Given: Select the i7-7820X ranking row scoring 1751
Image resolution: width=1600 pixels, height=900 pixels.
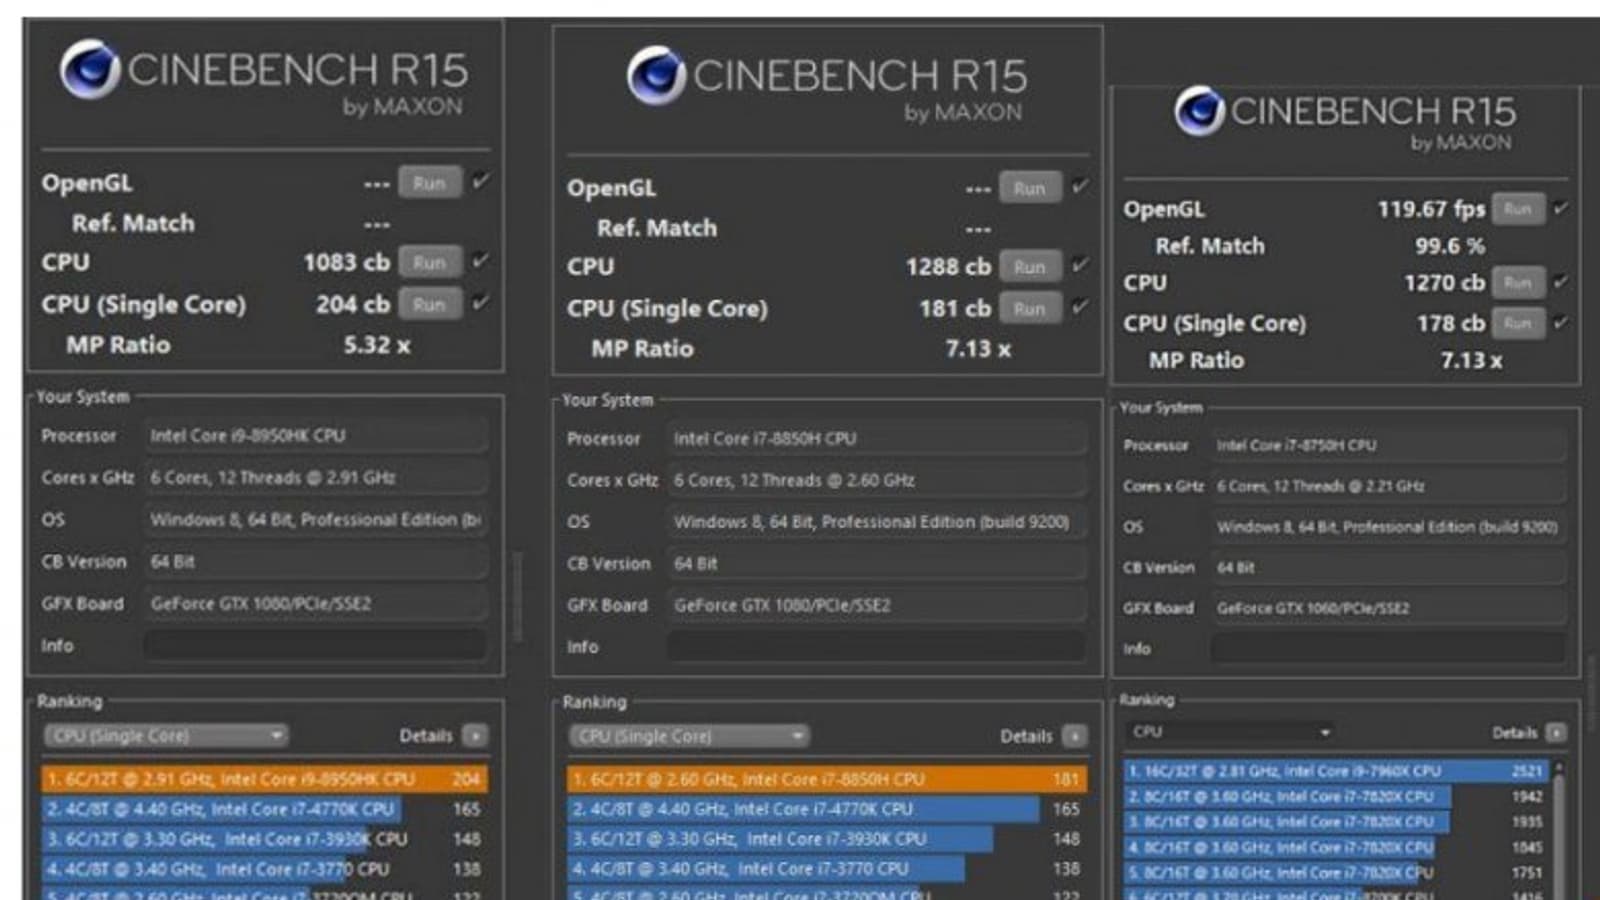Looking at the screenshot, I should tap(1336, 873).
